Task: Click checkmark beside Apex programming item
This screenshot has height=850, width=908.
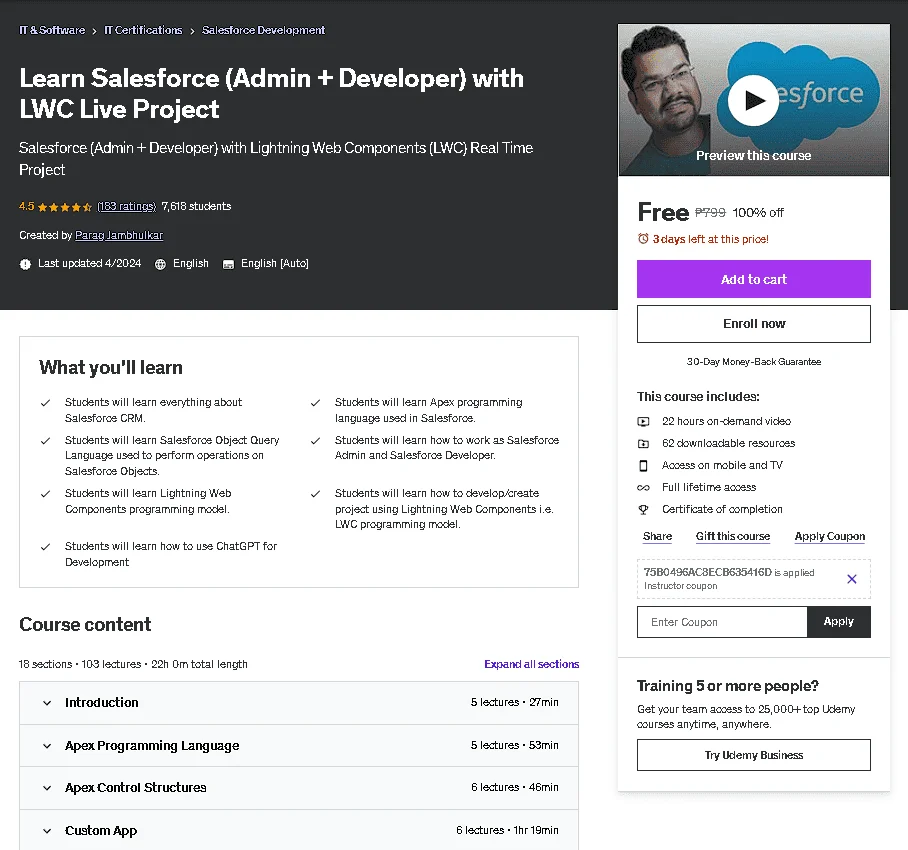Action: [x=315, y=402]
